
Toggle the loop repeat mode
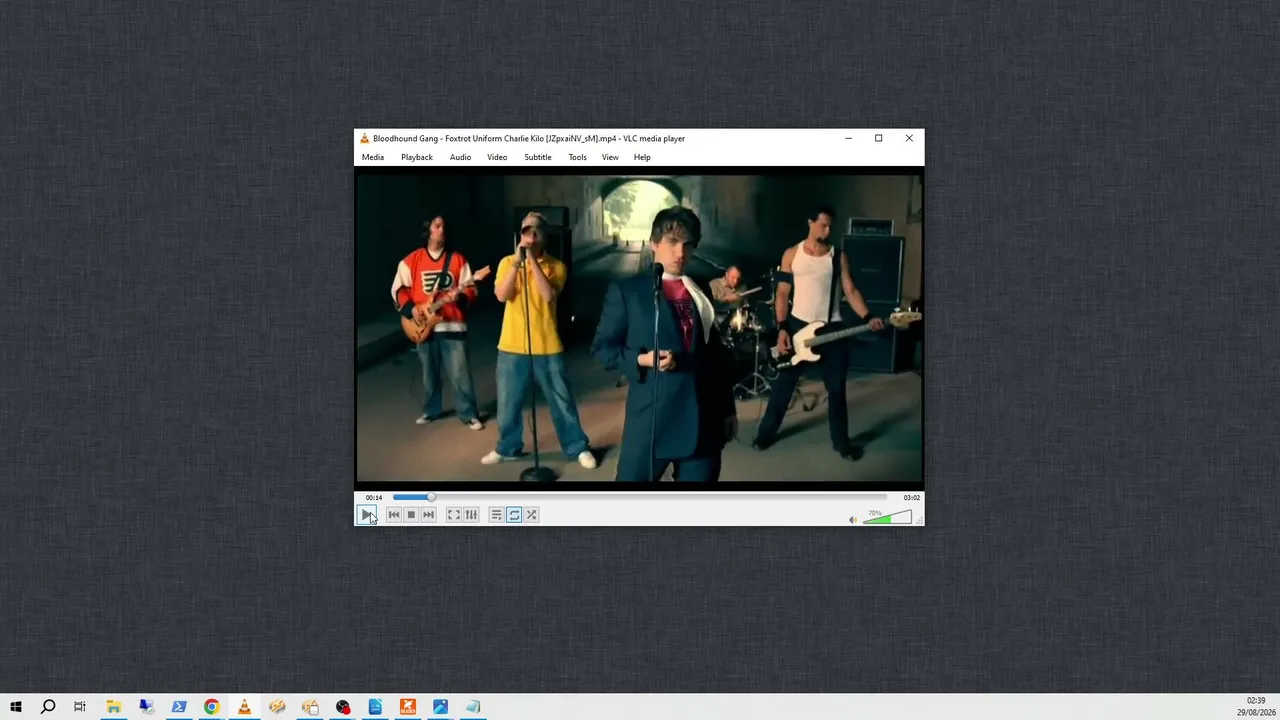tap(514, 515)
